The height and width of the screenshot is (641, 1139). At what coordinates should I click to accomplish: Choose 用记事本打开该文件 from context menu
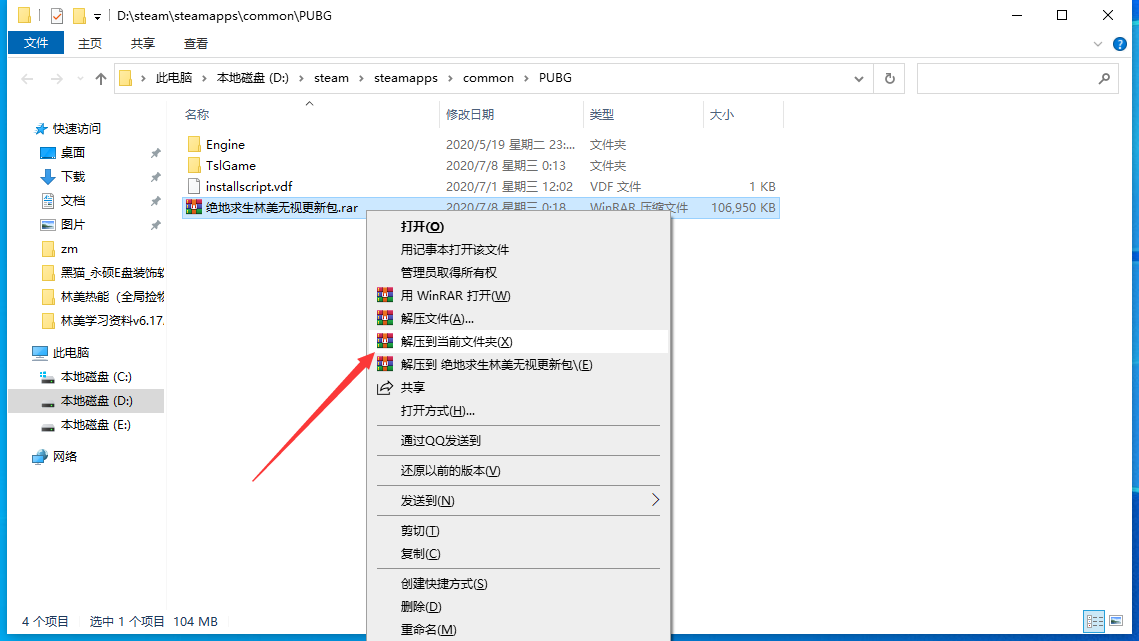point(519,249)
